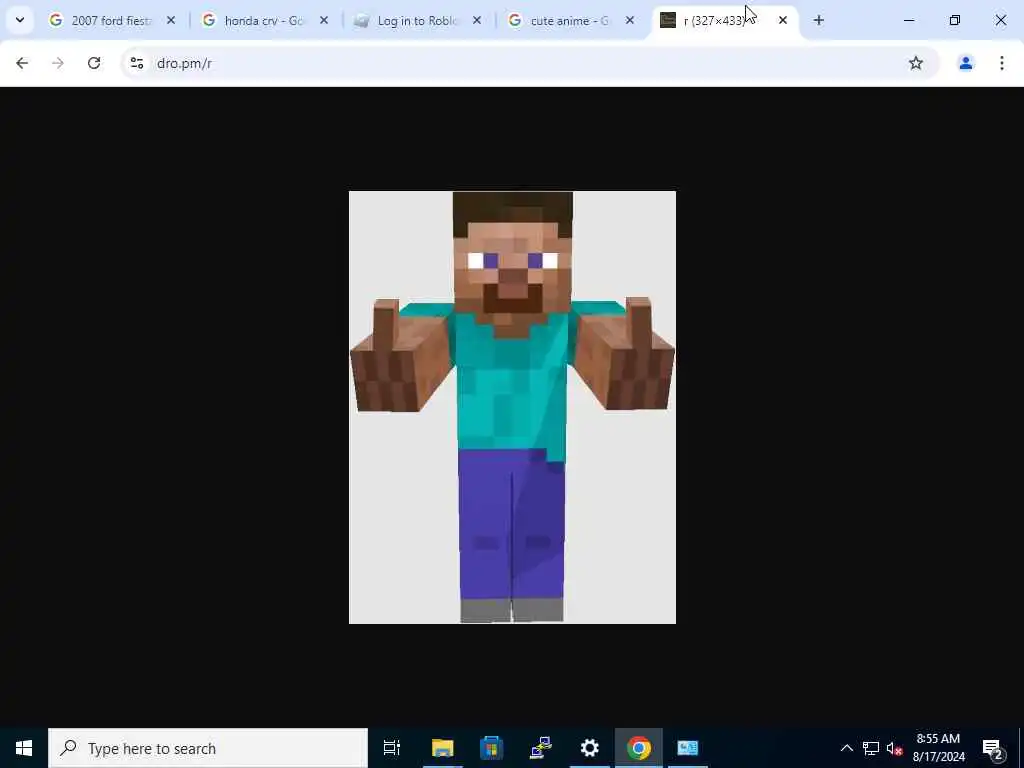Switch to the 2007 ford fiesta tab
Image resolution: width=1024 pixels, height=768 pixels.
click(111, 21)
